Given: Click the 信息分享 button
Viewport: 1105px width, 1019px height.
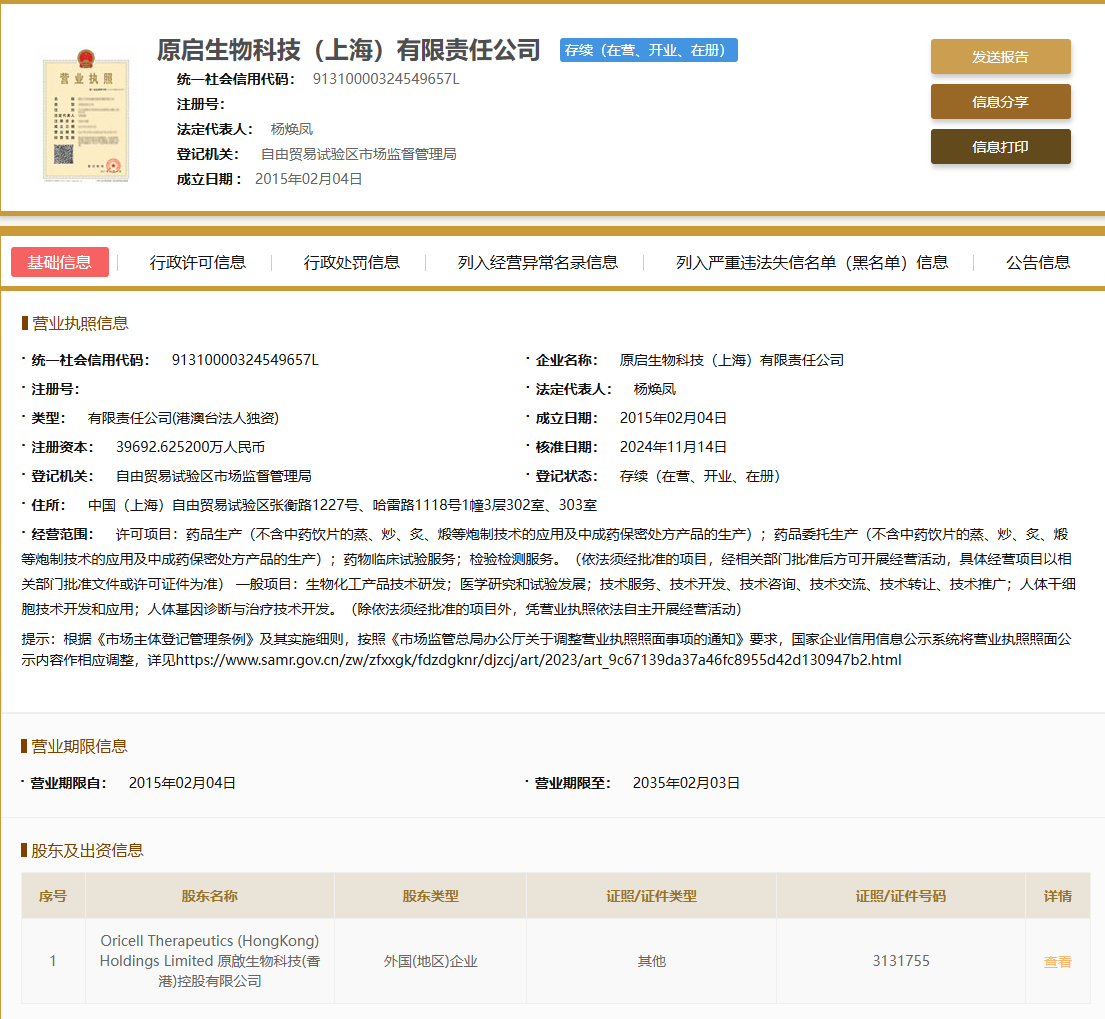Looking at the screenshot, I should pyautogui.click(x=1000, y=101).
